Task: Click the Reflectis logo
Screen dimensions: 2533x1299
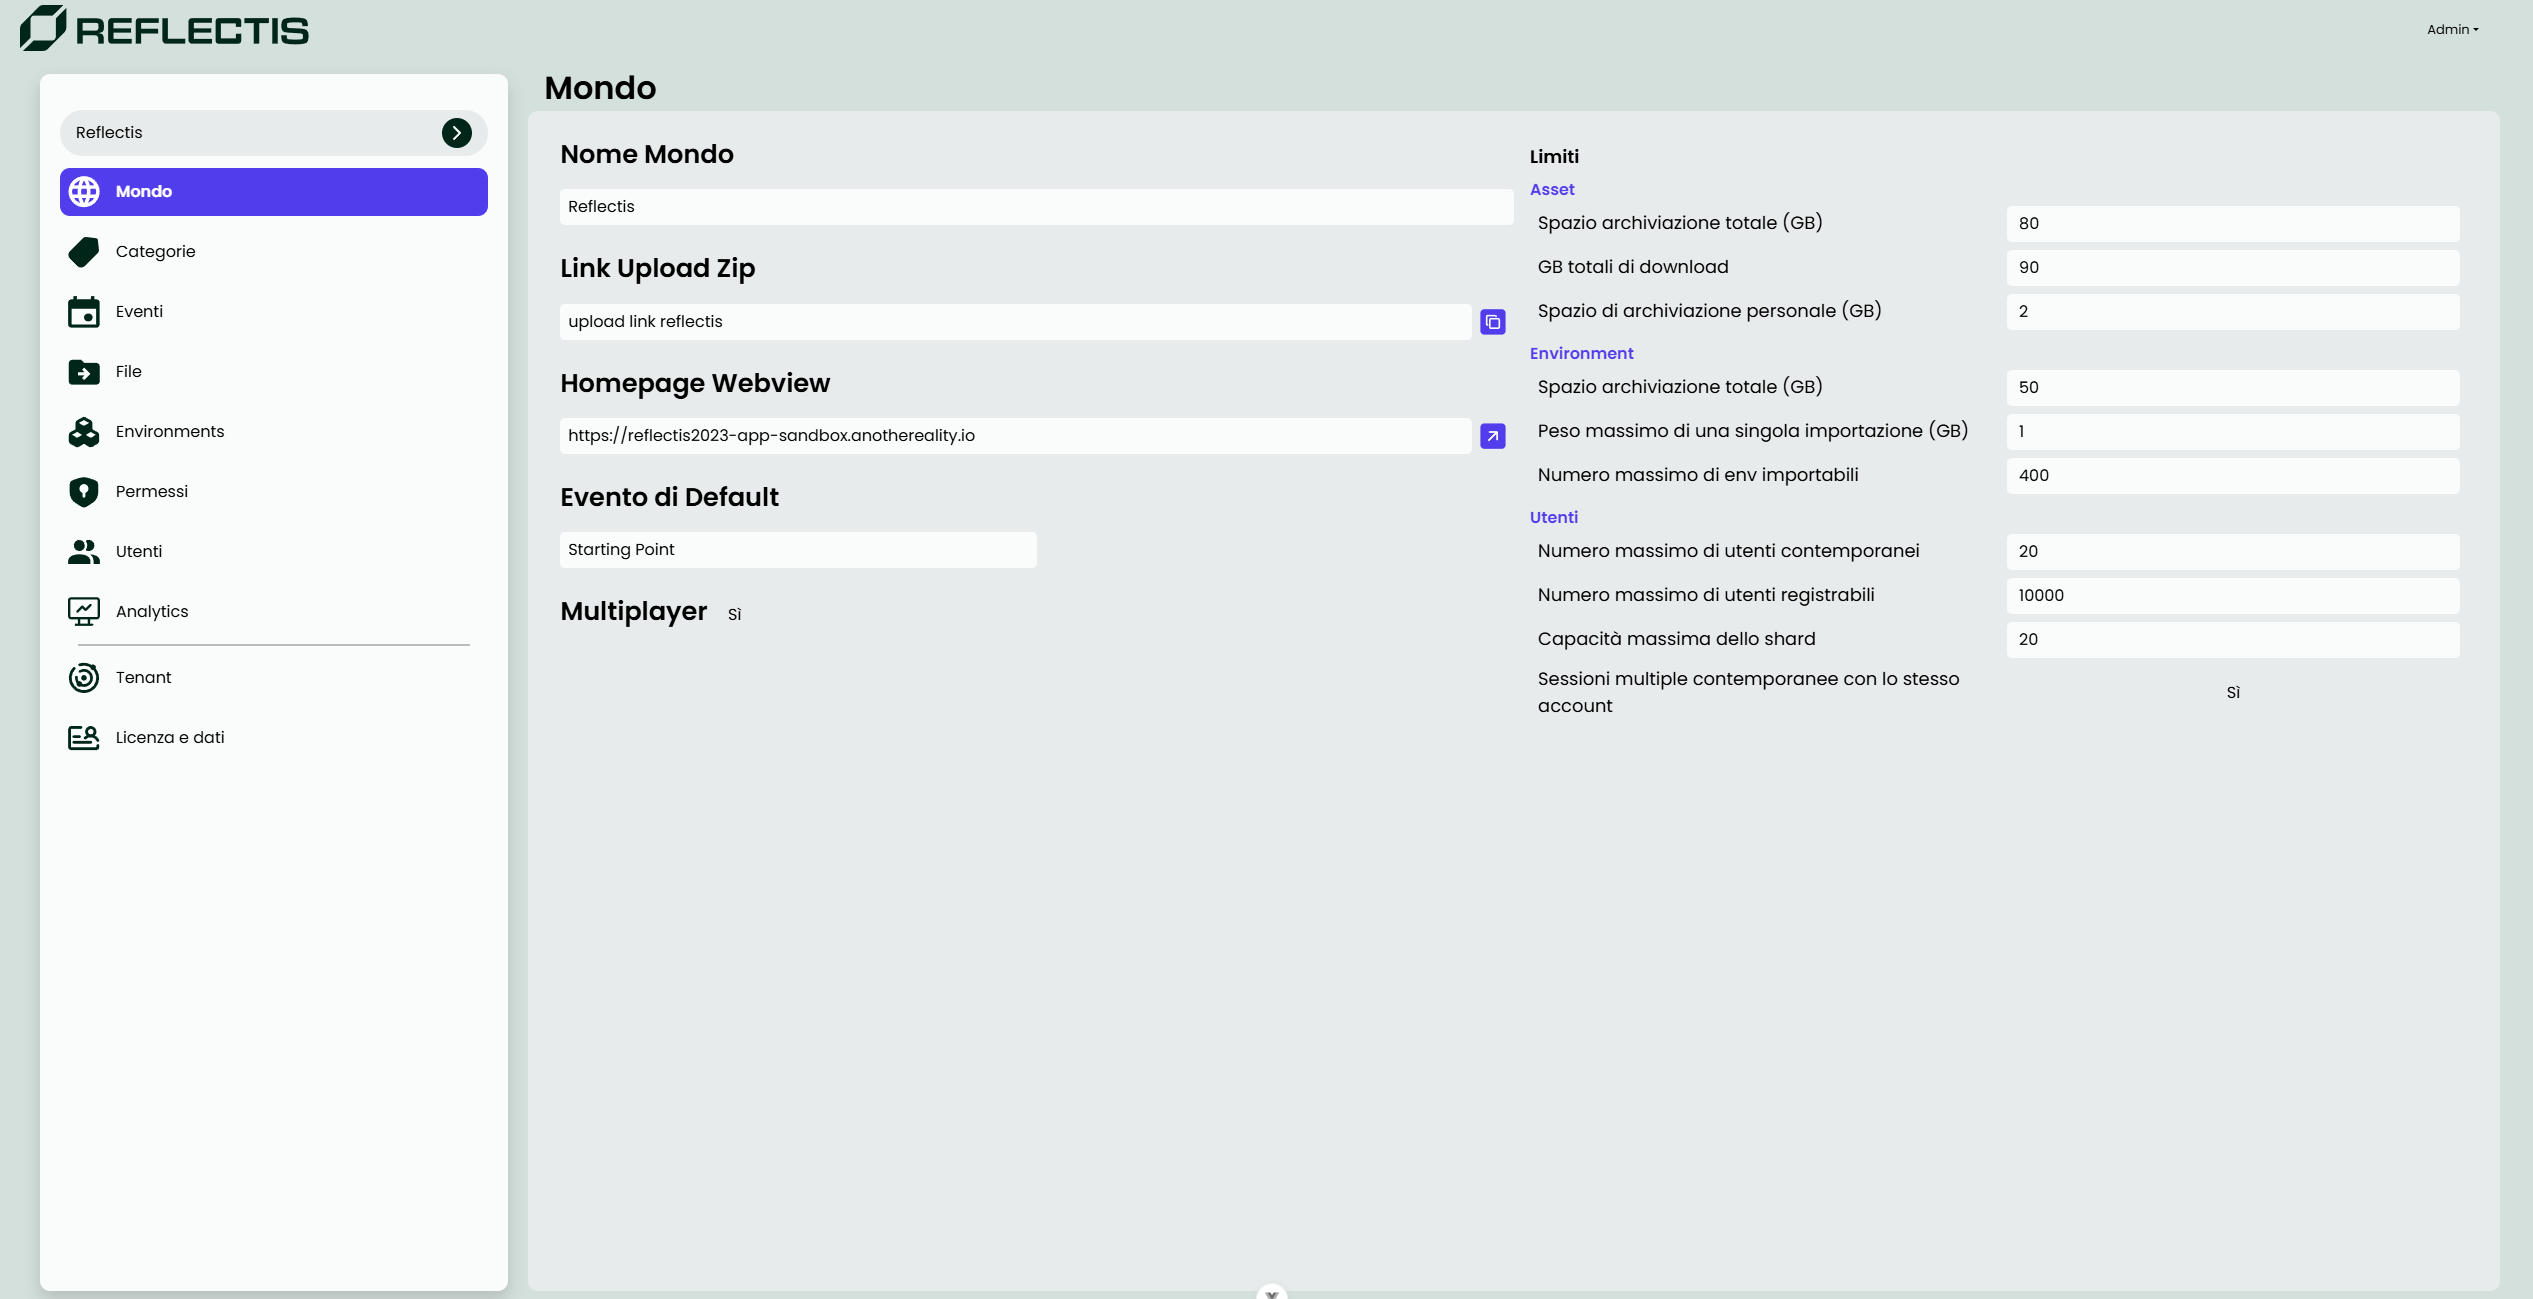Action: click(165, 28)
